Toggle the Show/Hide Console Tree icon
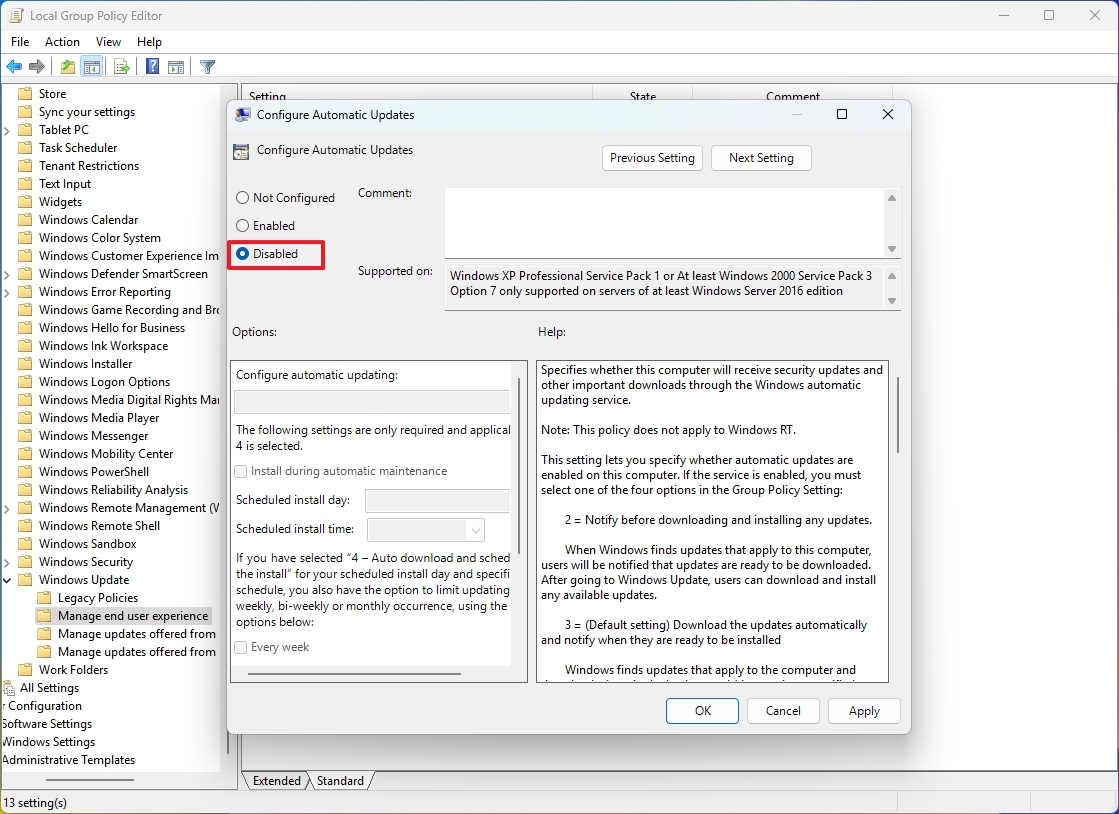Screen dimensions: 1119x814 pos(91,67)
